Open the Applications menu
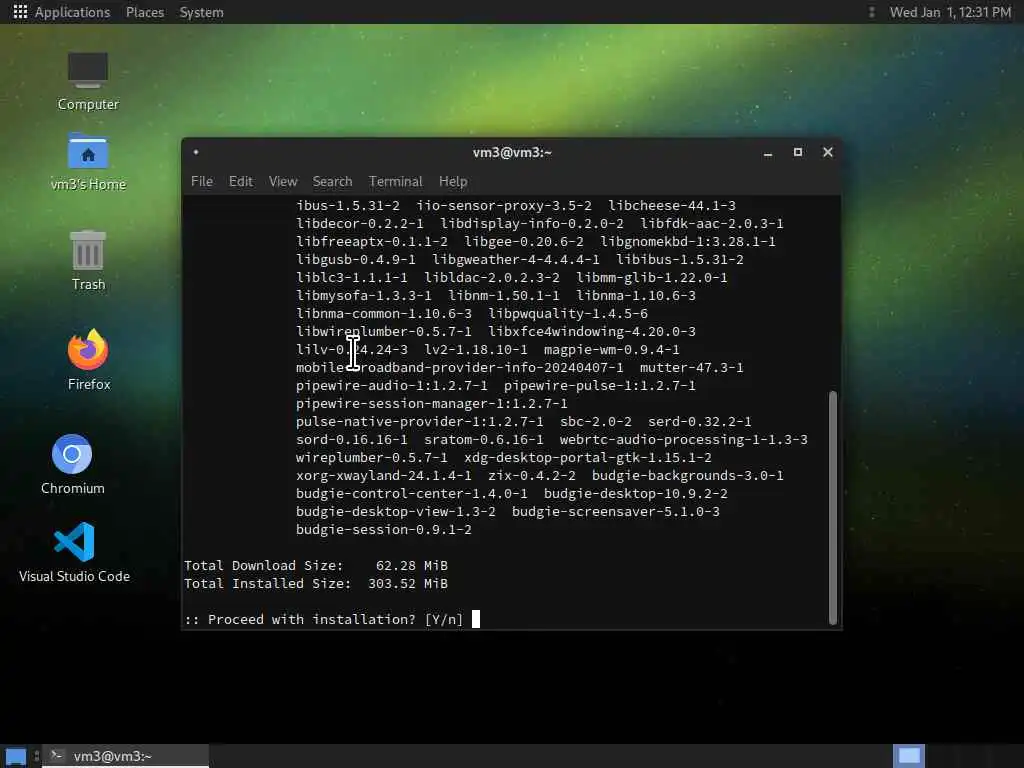 72,12
